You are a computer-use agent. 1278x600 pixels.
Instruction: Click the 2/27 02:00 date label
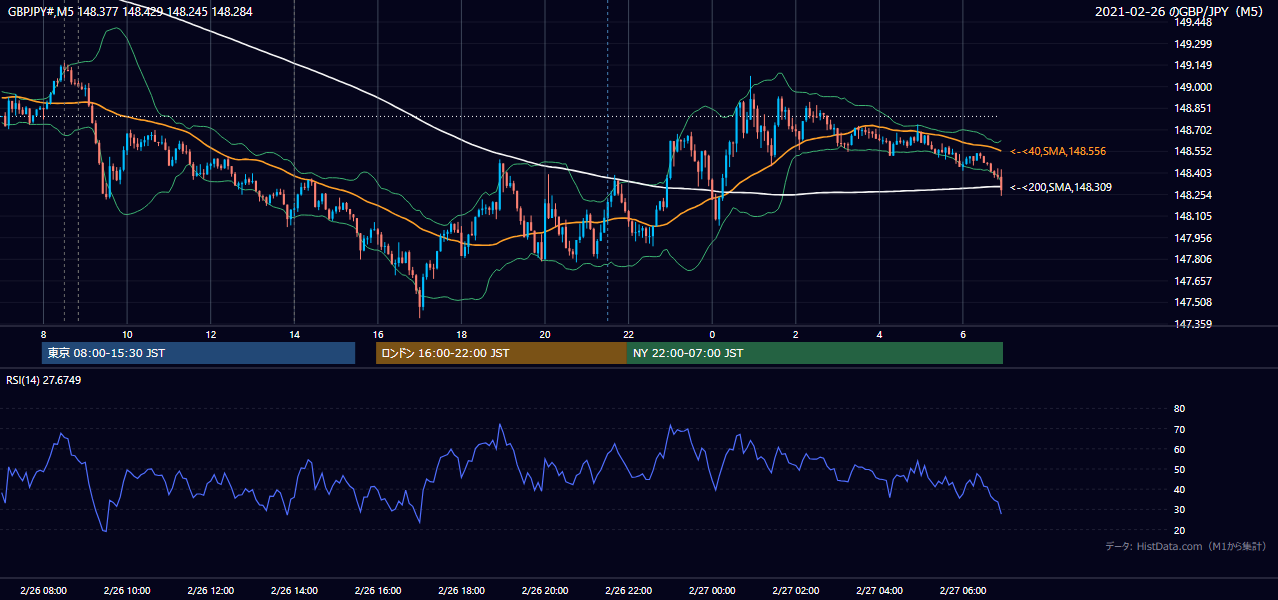click(796, 590)
